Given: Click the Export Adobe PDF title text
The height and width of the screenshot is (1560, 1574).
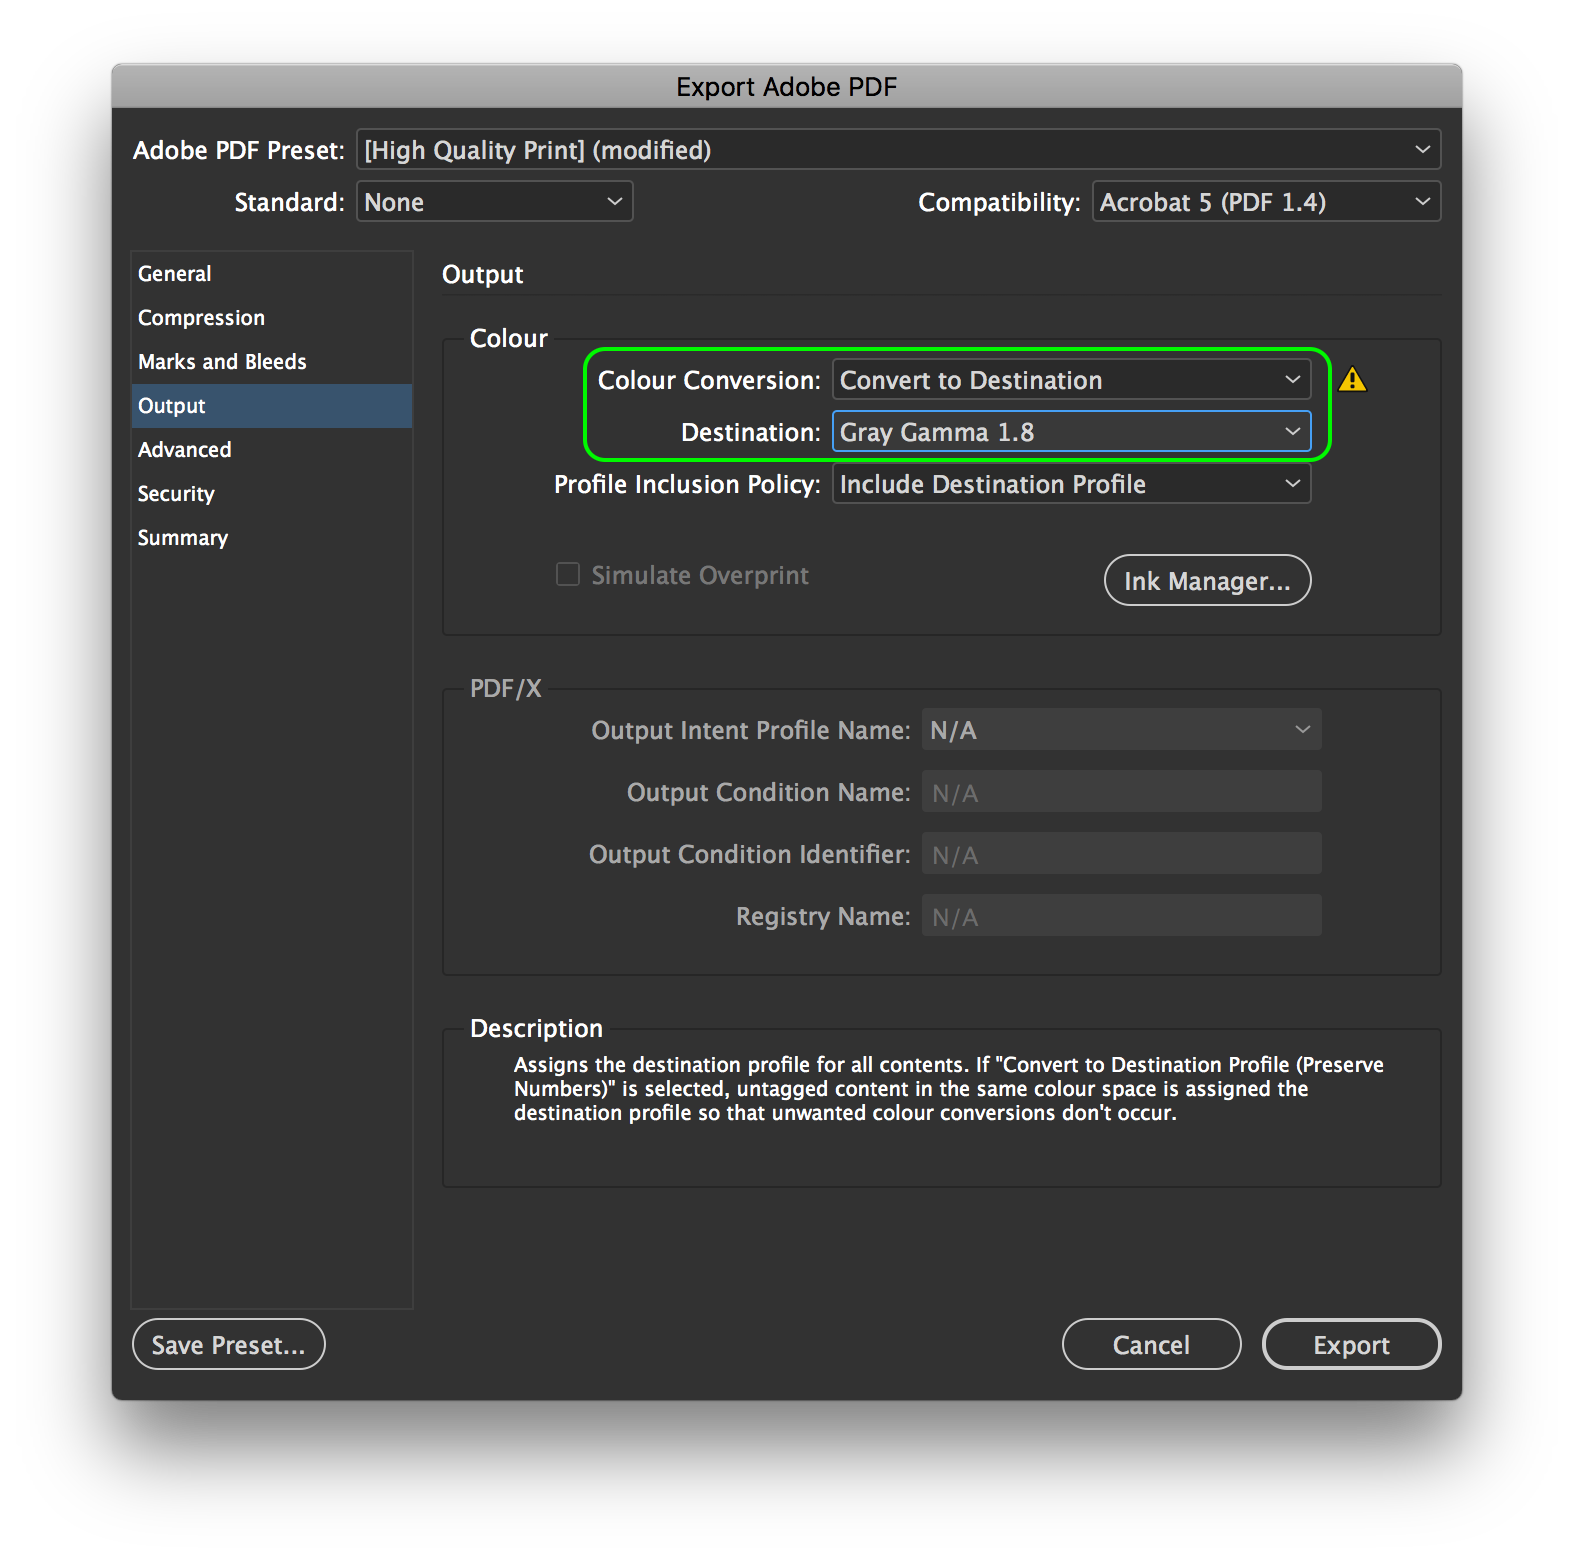Looking at the screenshot, I should (x=787, y=87).
